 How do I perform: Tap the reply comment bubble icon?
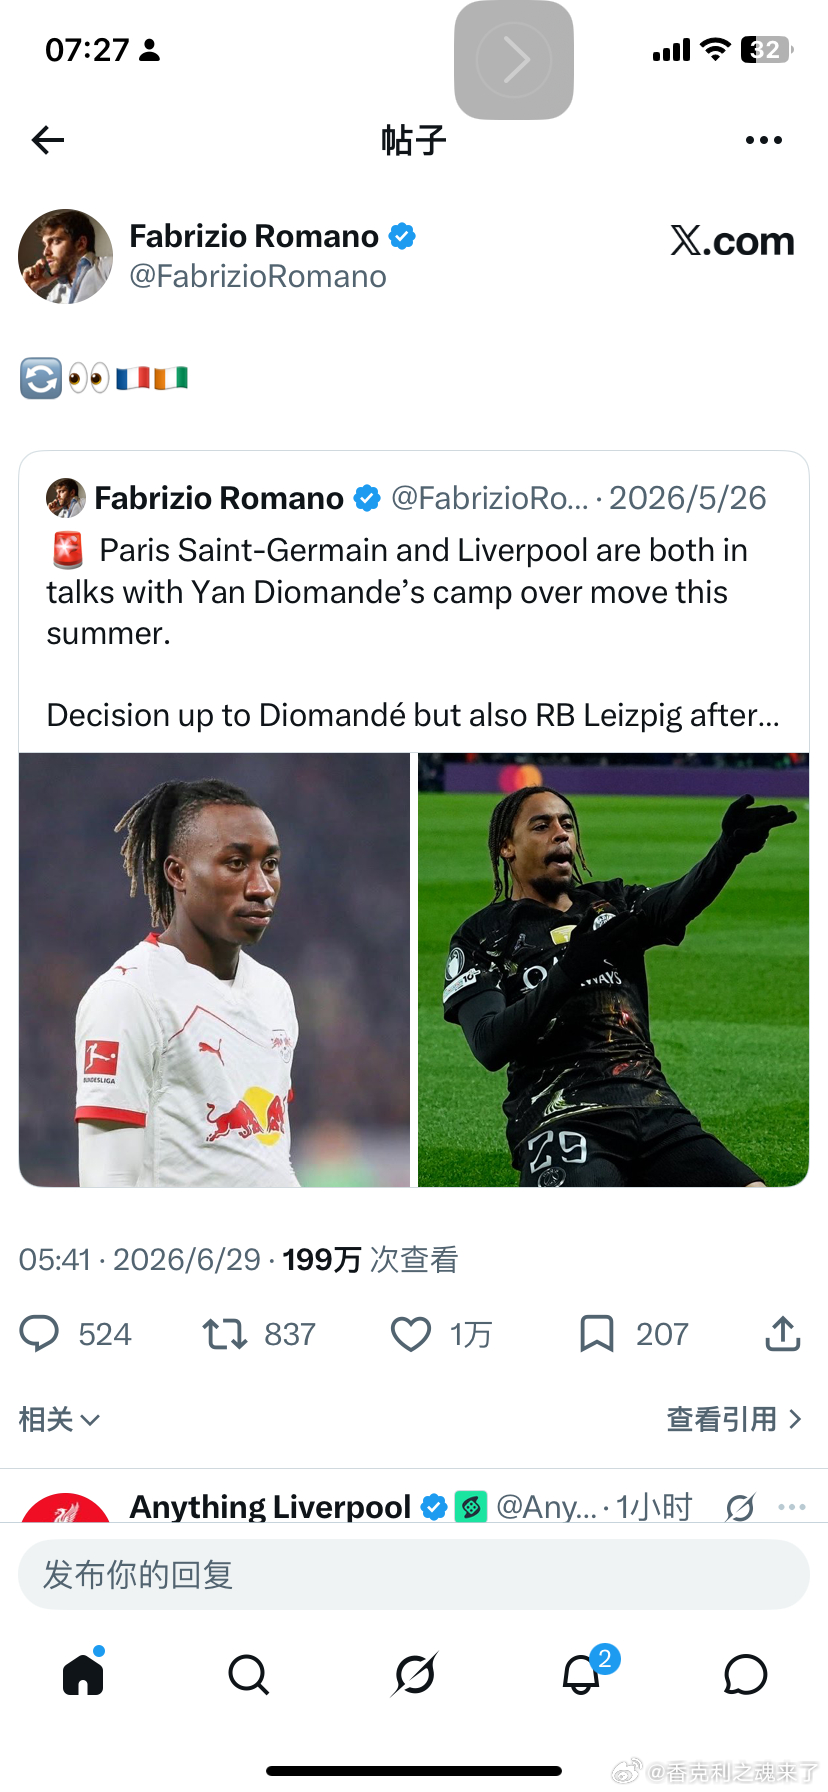pos(40,1334)
